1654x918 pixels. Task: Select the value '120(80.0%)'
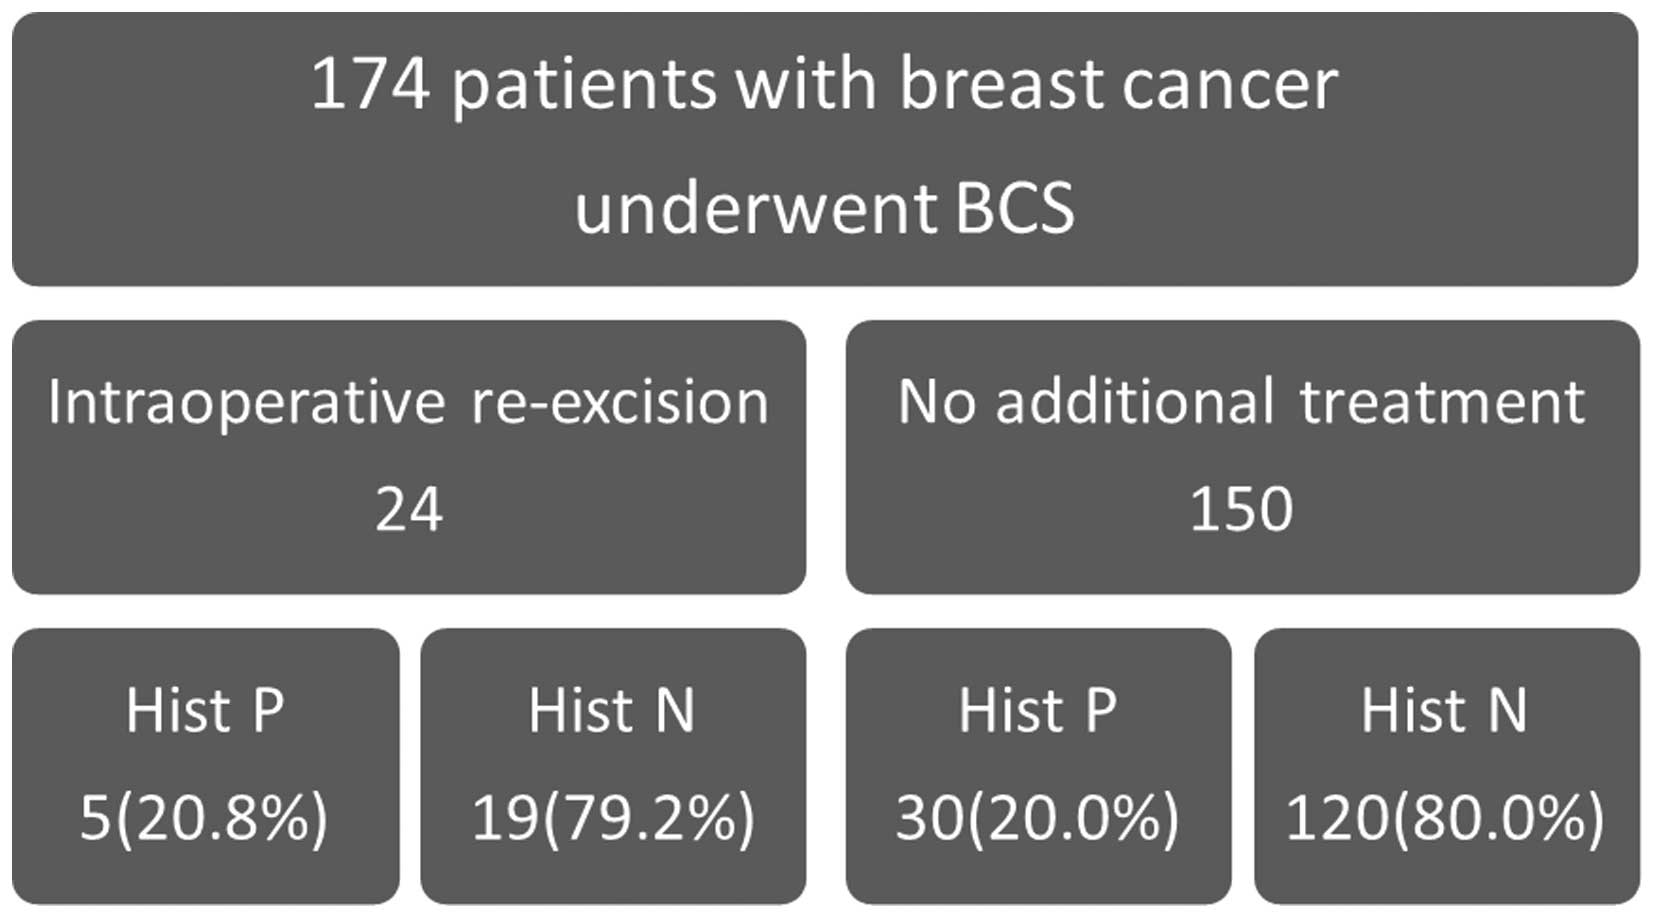[1444, 818]
